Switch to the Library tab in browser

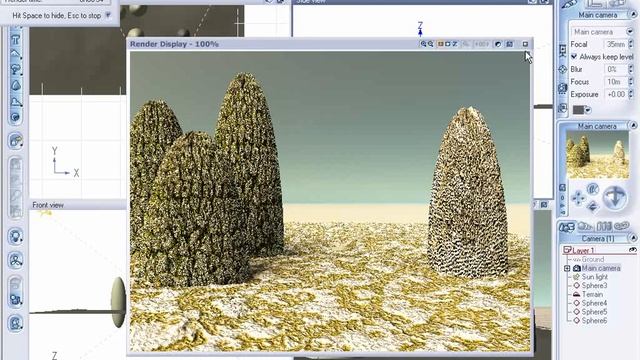click(604, 227)
